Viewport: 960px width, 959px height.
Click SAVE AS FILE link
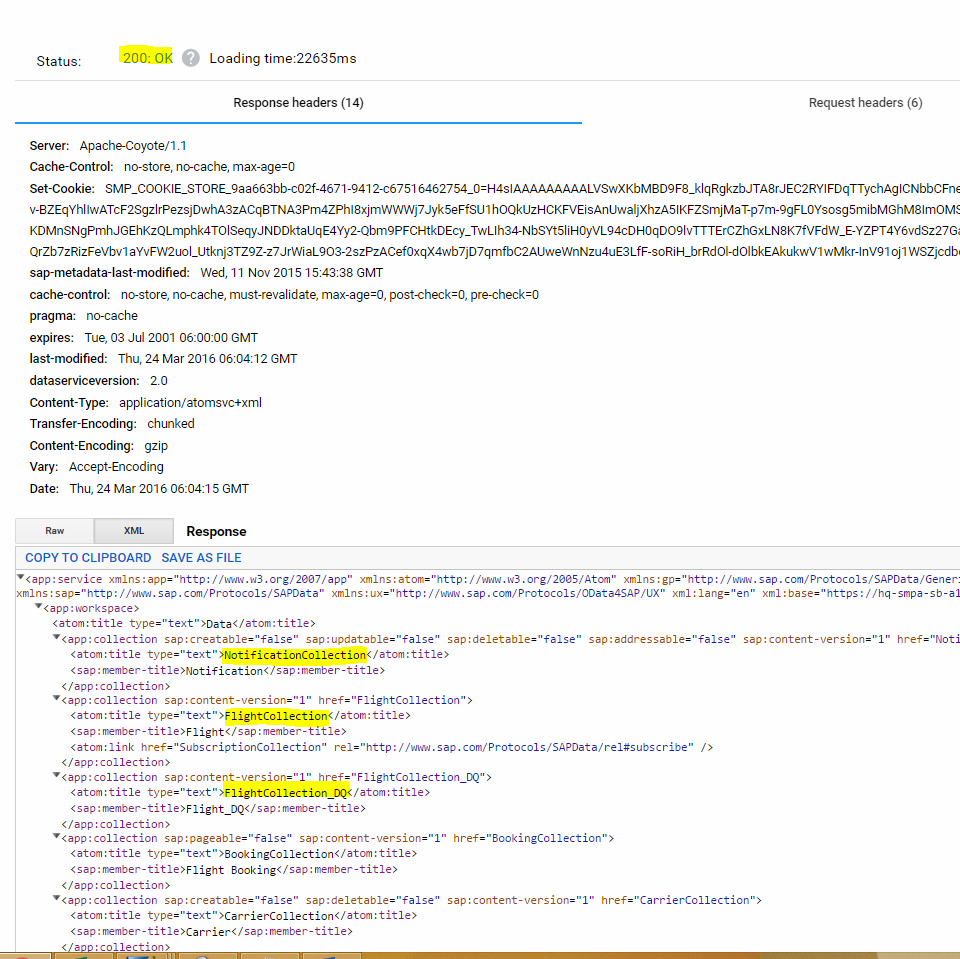pos(201,558)
